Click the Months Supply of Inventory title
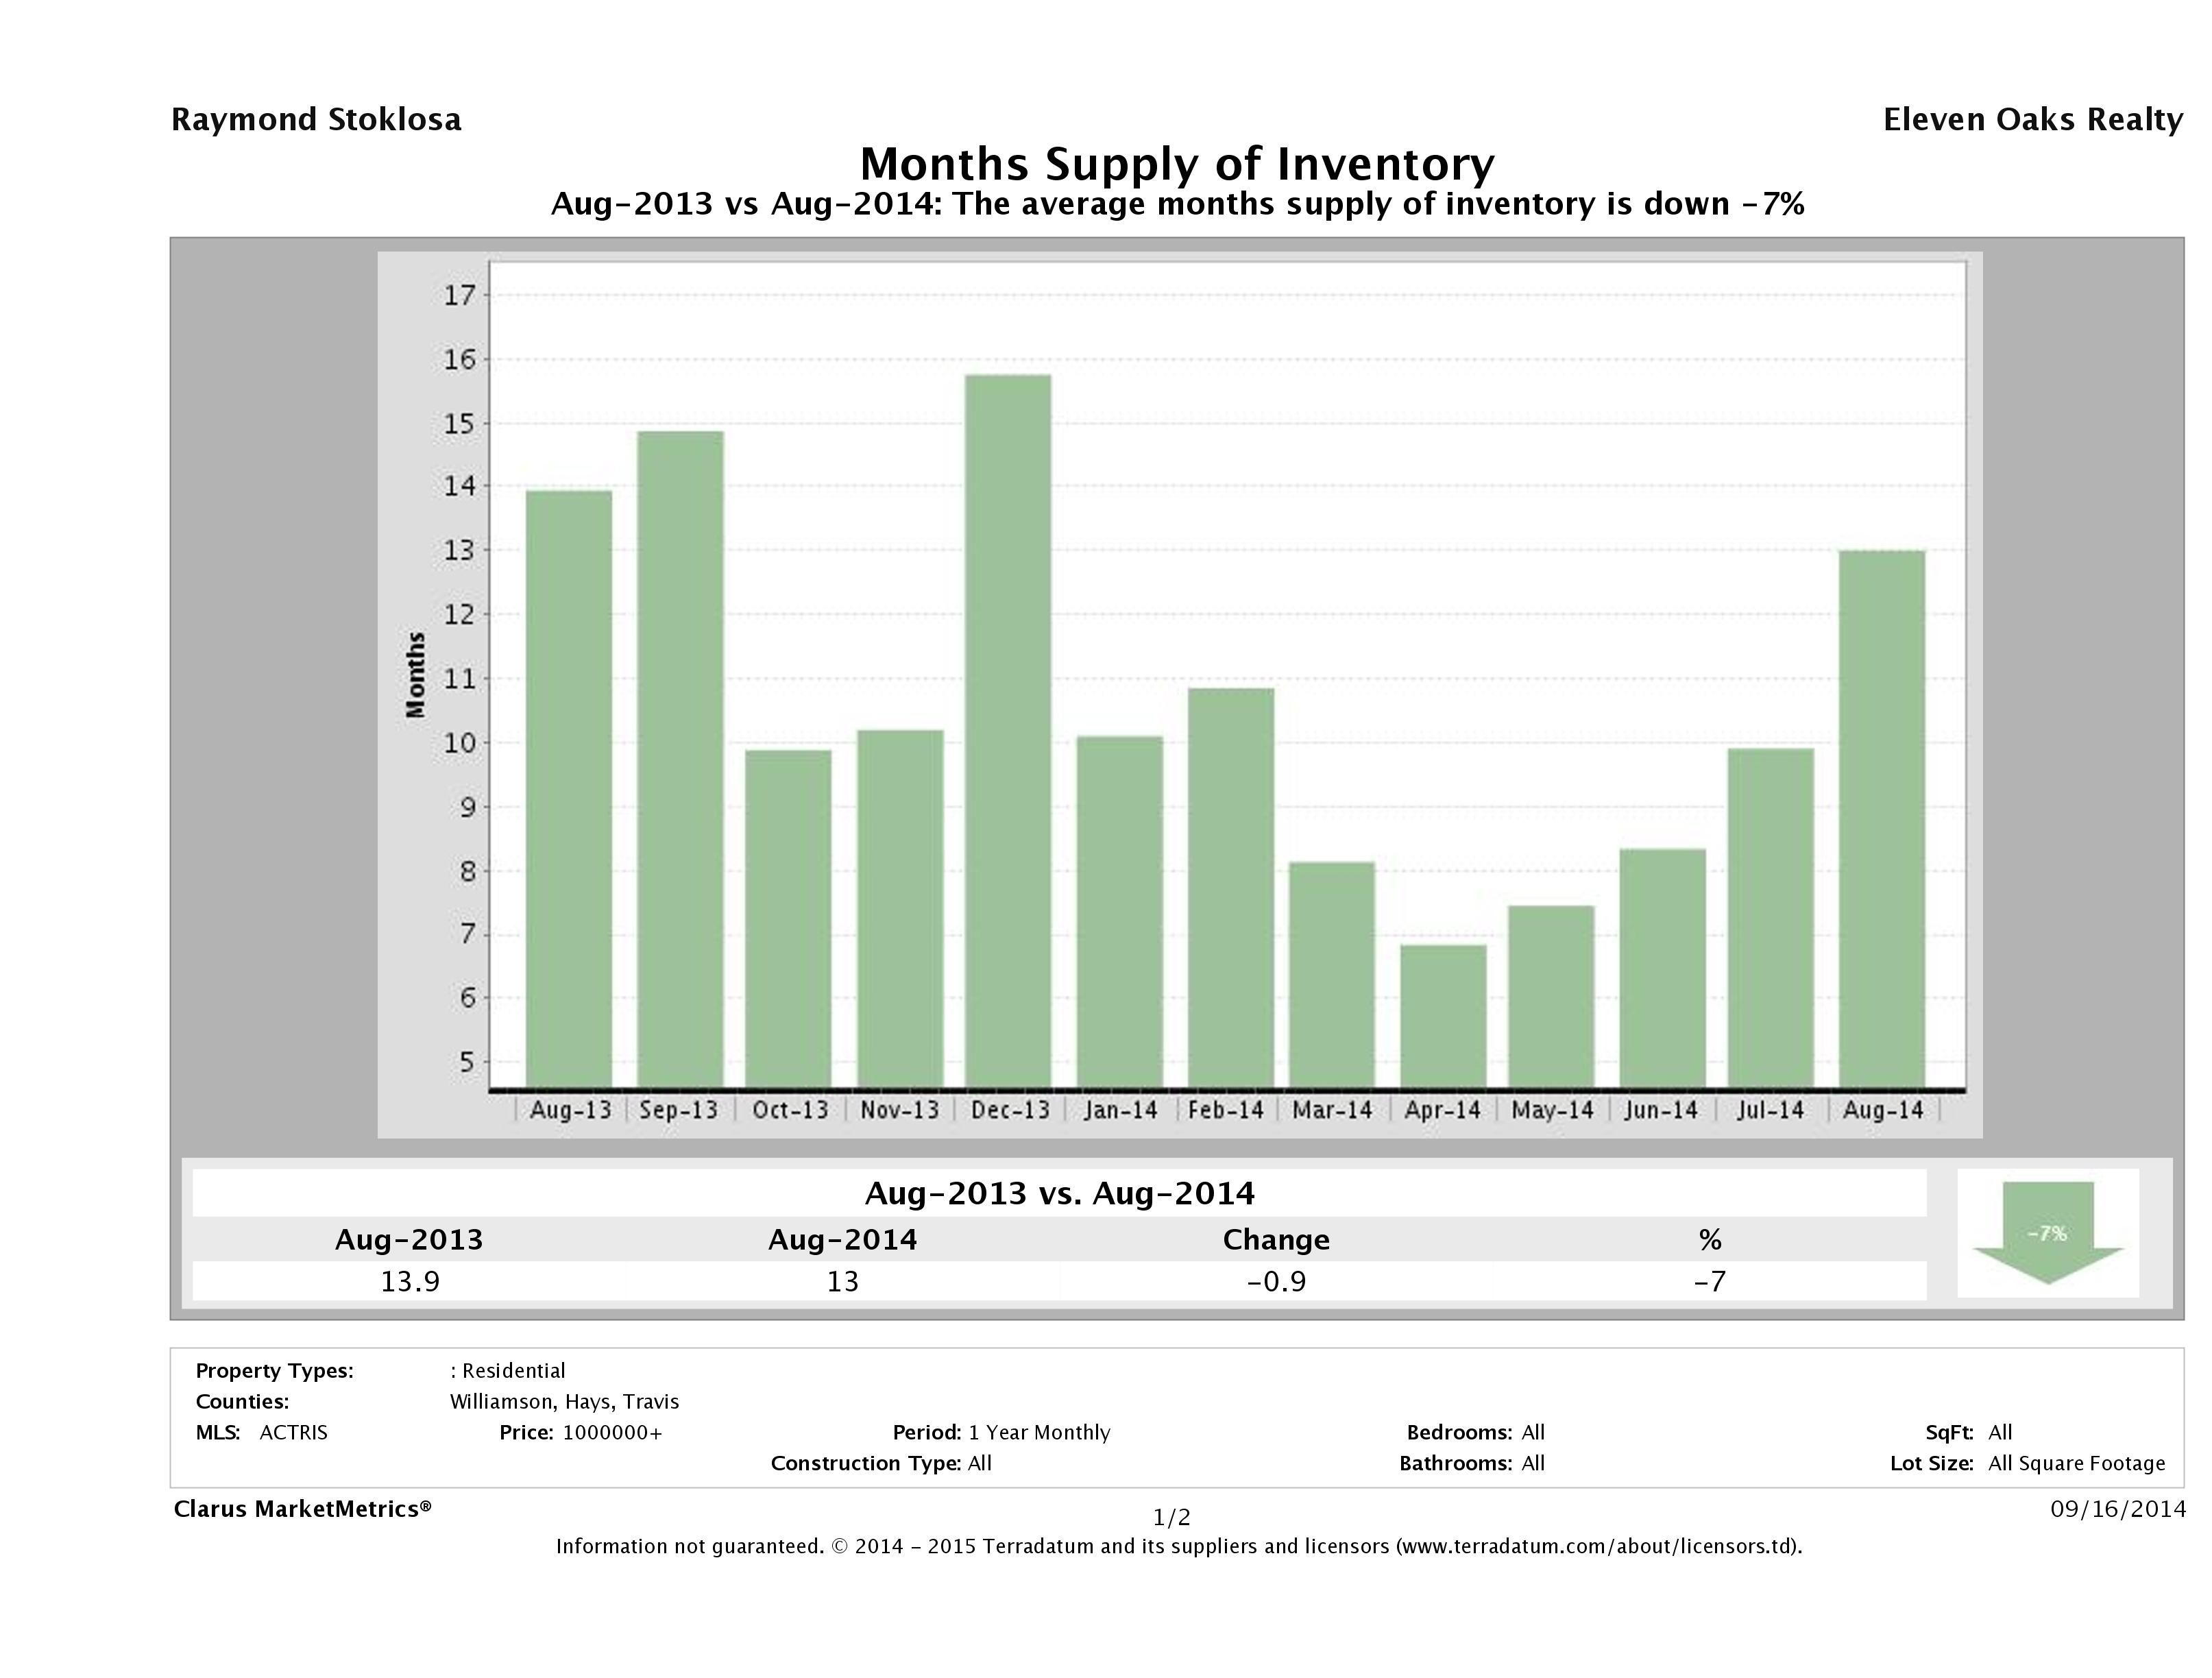The image size is (2212, 1678). click(1177, 163)
